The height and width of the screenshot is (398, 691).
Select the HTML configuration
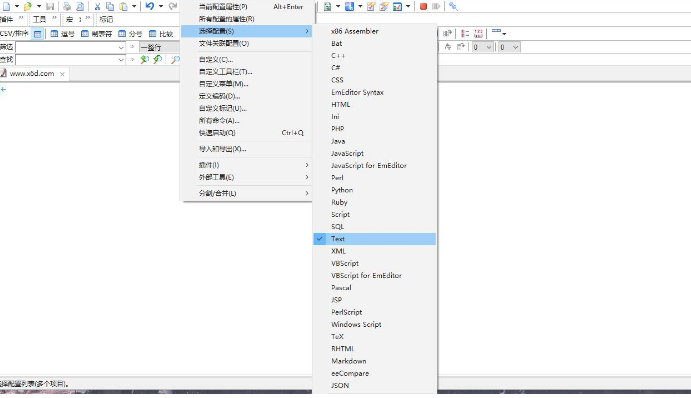[x=375, y=104]
